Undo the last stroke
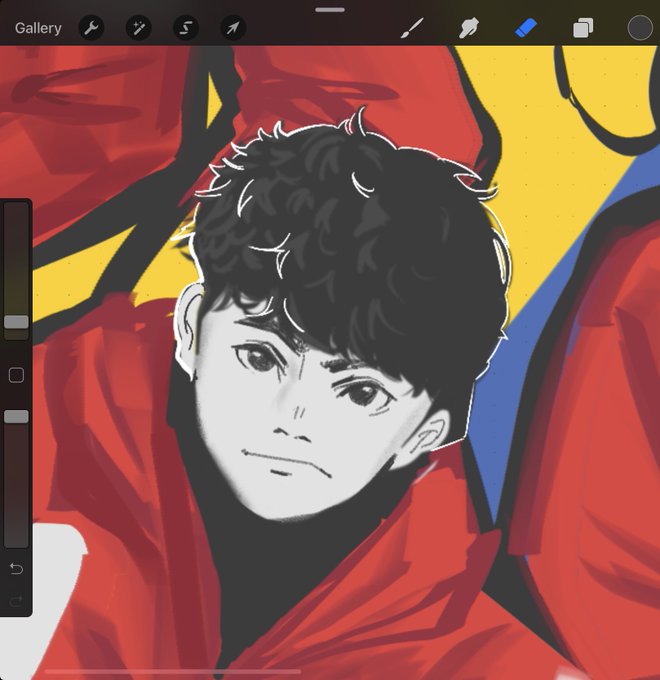The height and width of the screenshot is (680, 660). (16, 568)
